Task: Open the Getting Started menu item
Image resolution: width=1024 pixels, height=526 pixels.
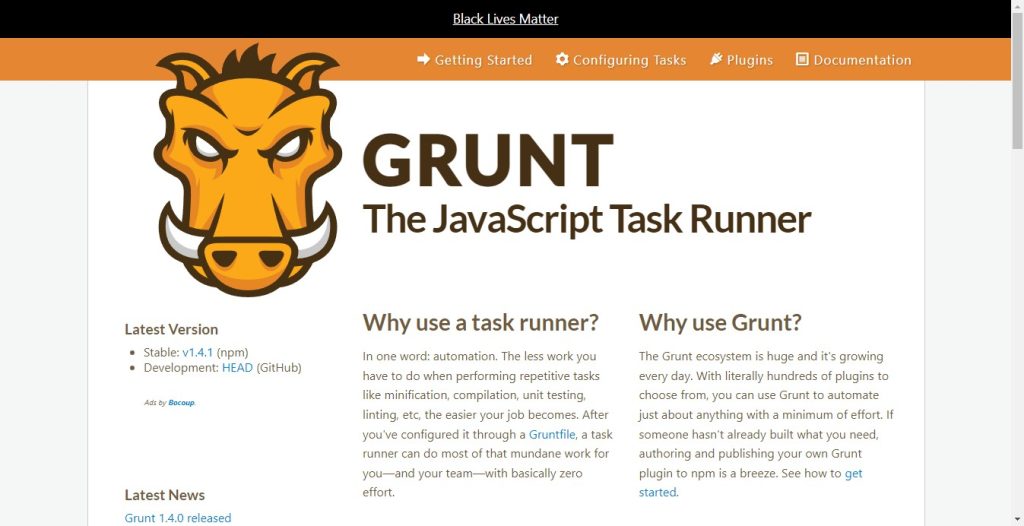Action: tap(475, 60)
